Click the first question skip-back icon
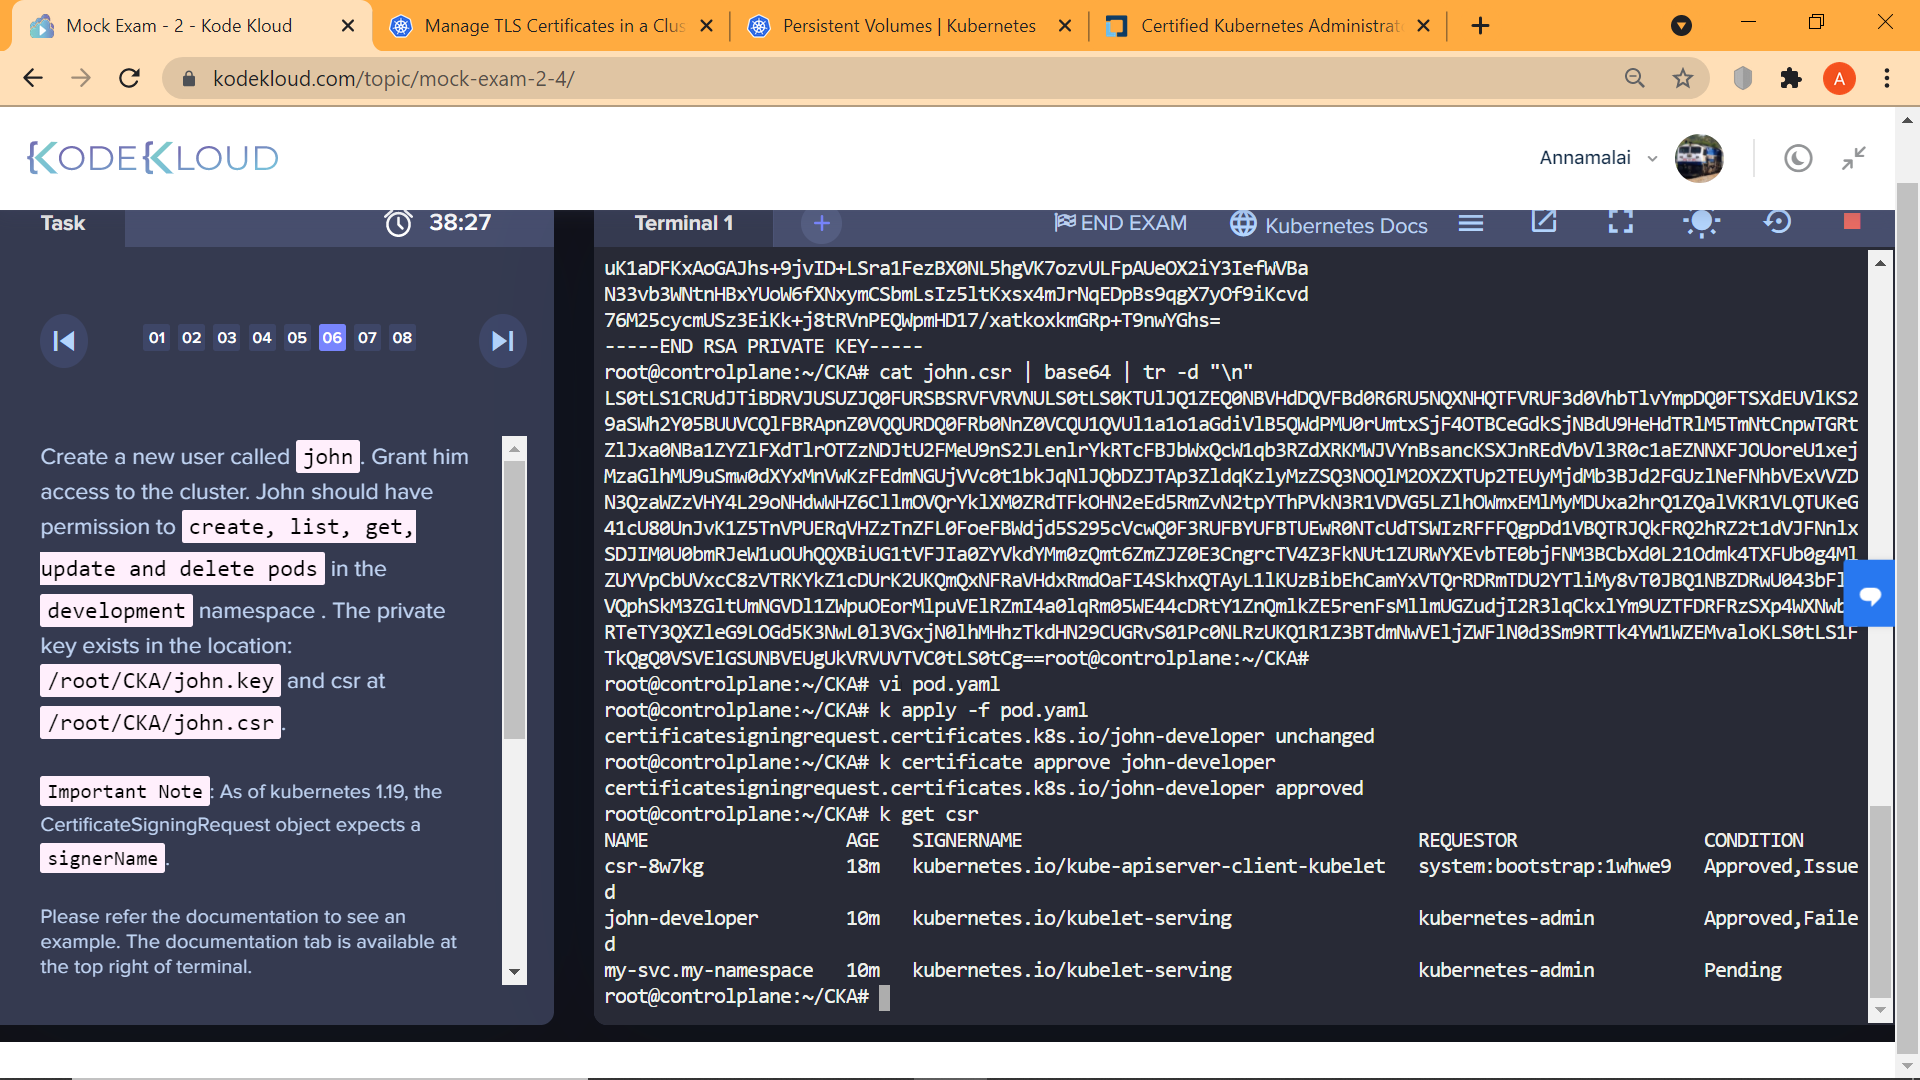 coord(64,341)
